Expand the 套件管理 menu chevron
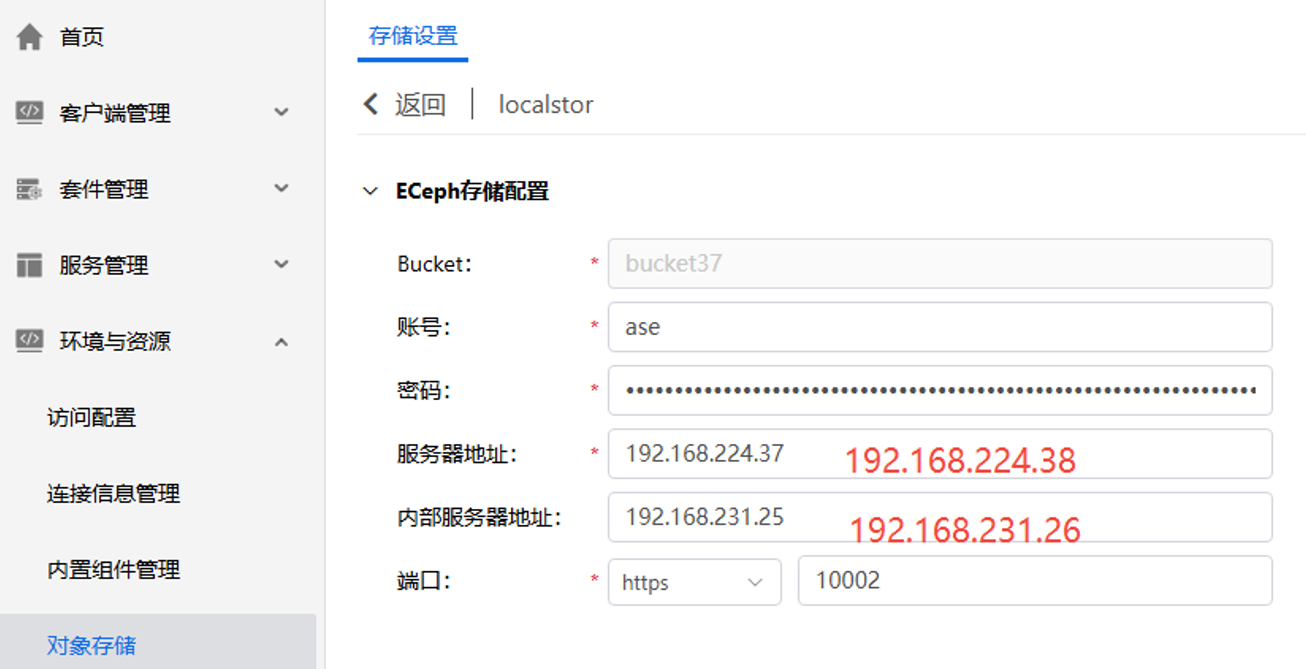 pyautogui.click(x=282, y=189)
